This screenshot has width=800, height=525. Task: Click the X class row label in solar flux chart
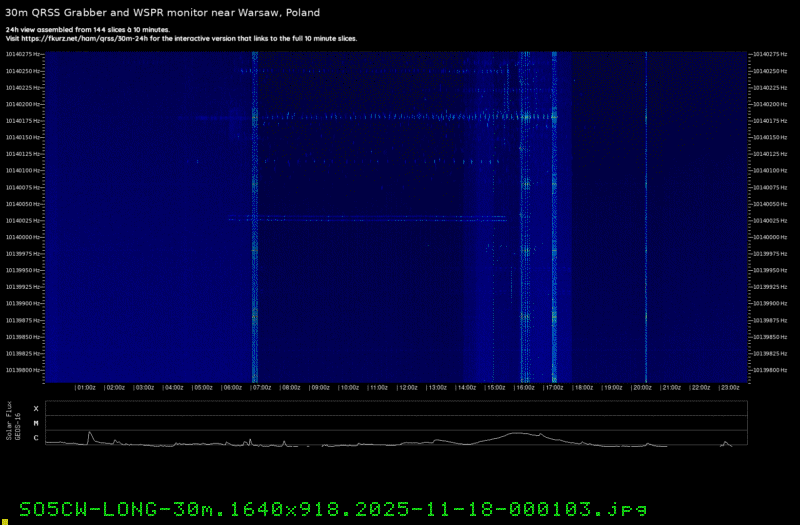[x=36, y=409]
